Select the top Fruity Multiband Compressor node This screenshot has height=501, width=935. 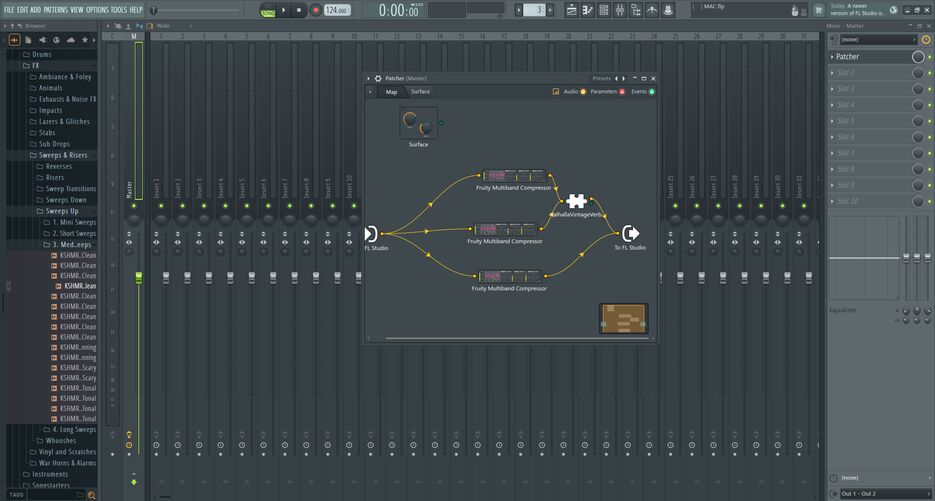515,176
